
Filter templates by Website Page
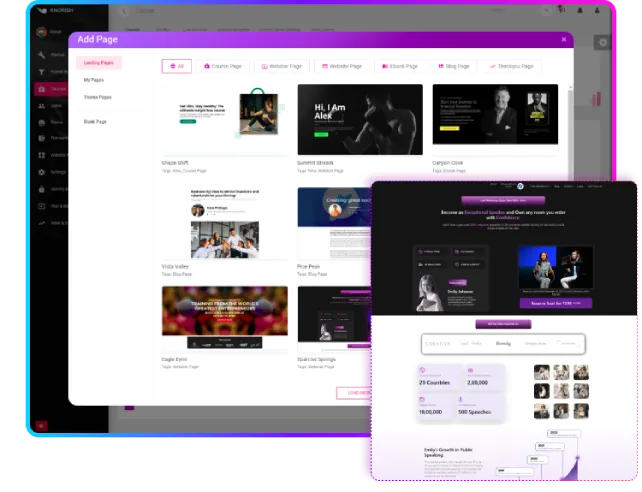342,66
